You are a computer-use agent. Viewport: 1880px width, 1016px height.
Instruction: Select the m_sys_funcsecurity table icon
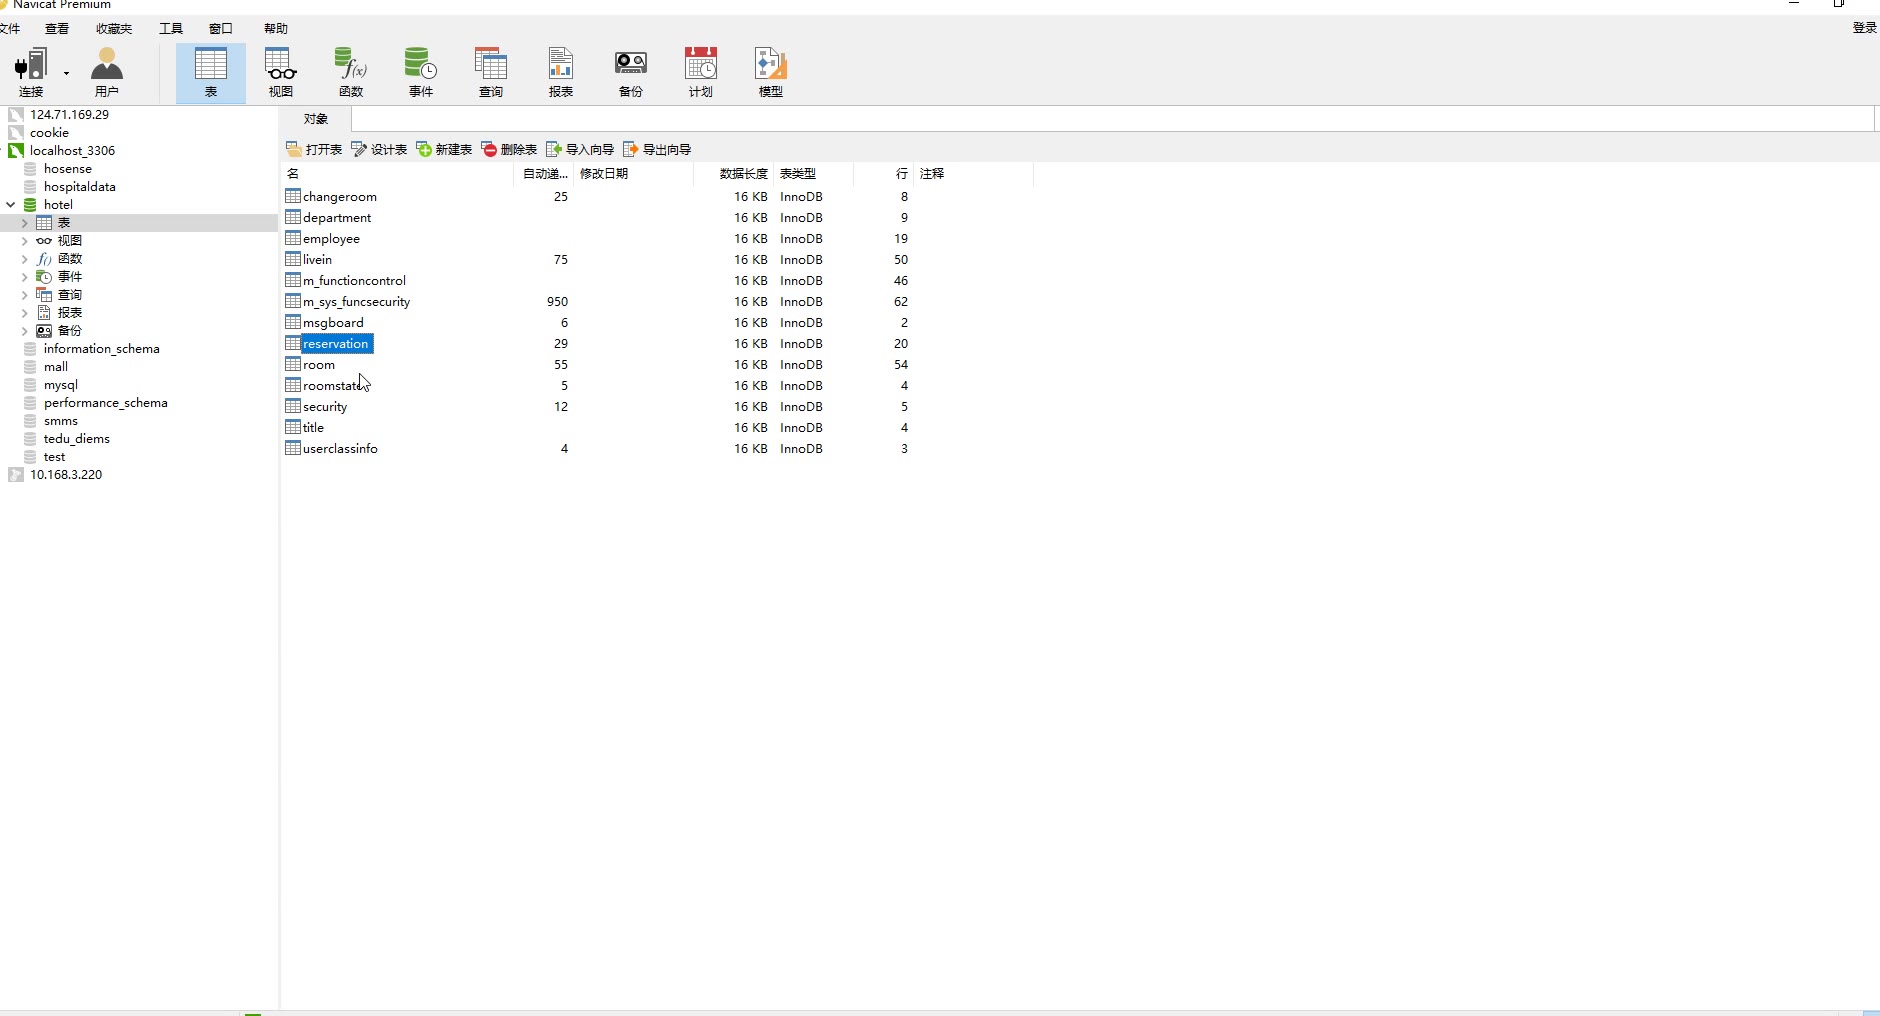click(293, 301)
